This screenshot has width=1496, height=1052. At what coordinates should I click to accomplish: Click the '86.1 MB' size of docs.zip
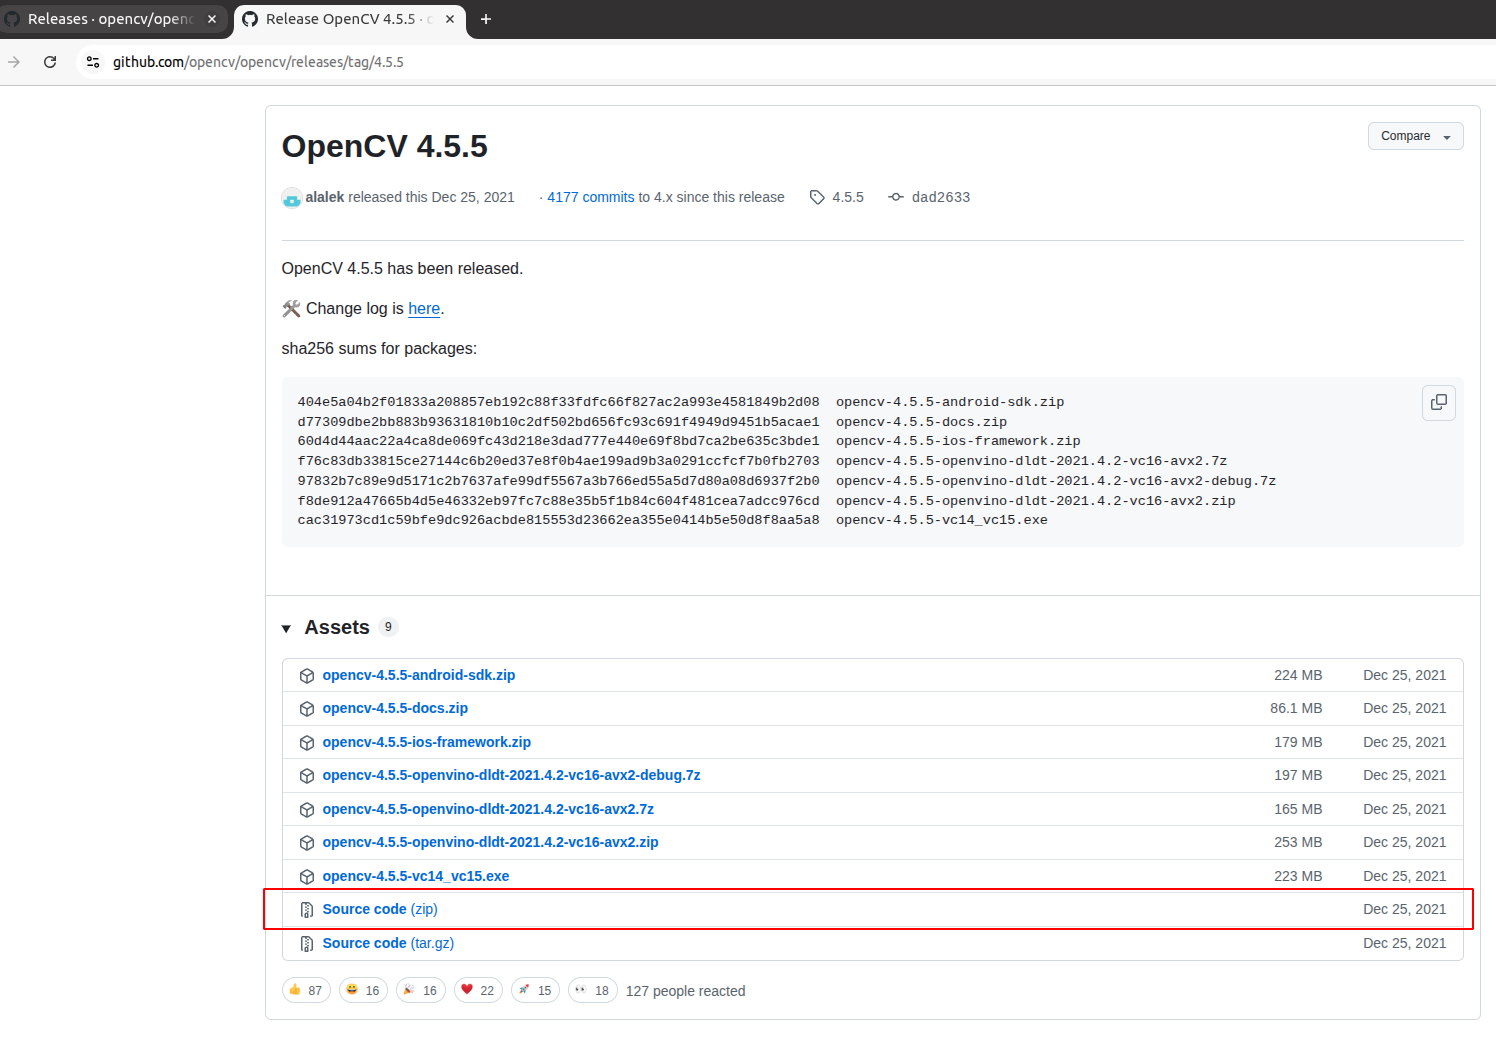(x=1296, y=708)
